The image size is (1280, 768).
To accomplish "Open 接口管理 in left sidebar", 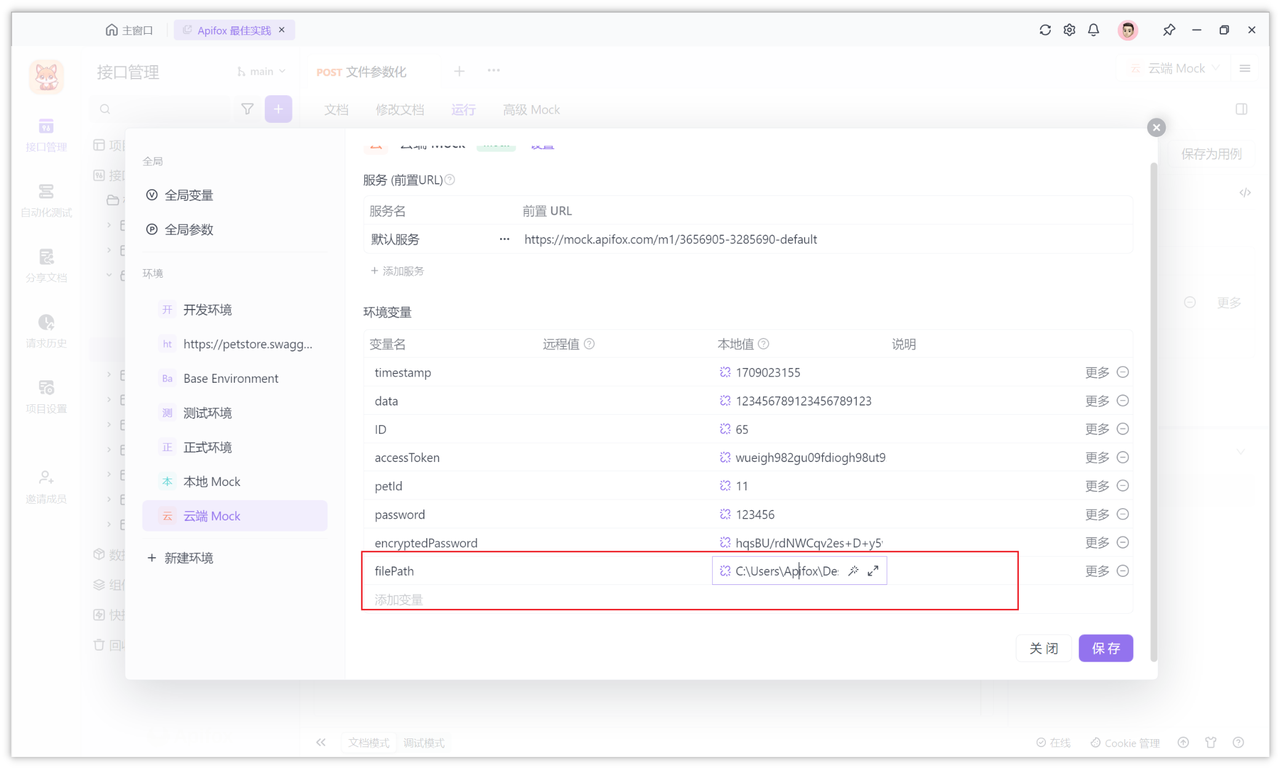I will click(46, 135).
